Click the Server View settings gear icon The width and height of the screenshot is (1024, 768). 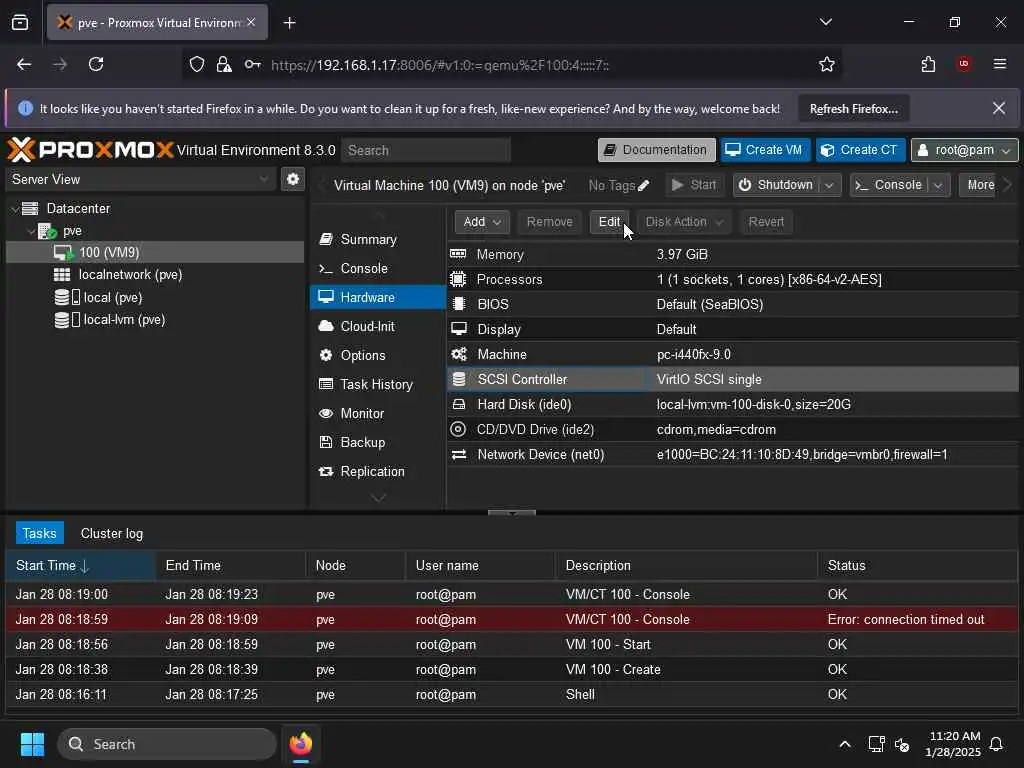[293, 178]
